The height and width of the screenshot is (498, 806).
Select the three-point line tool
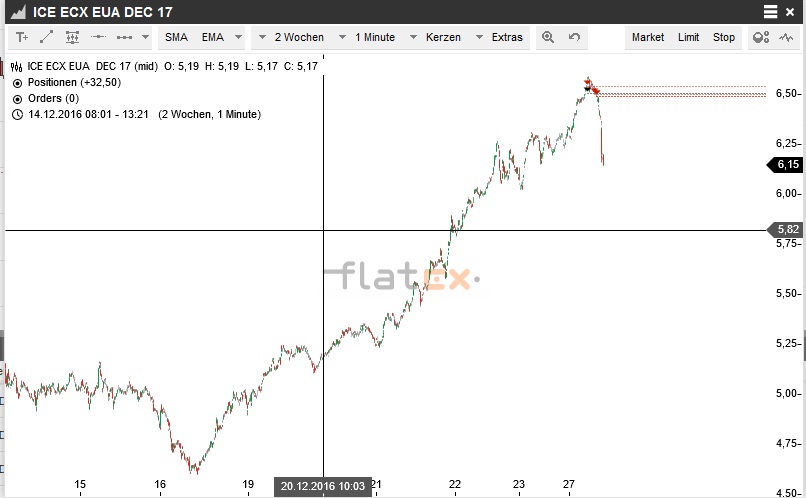click(124, 37)
